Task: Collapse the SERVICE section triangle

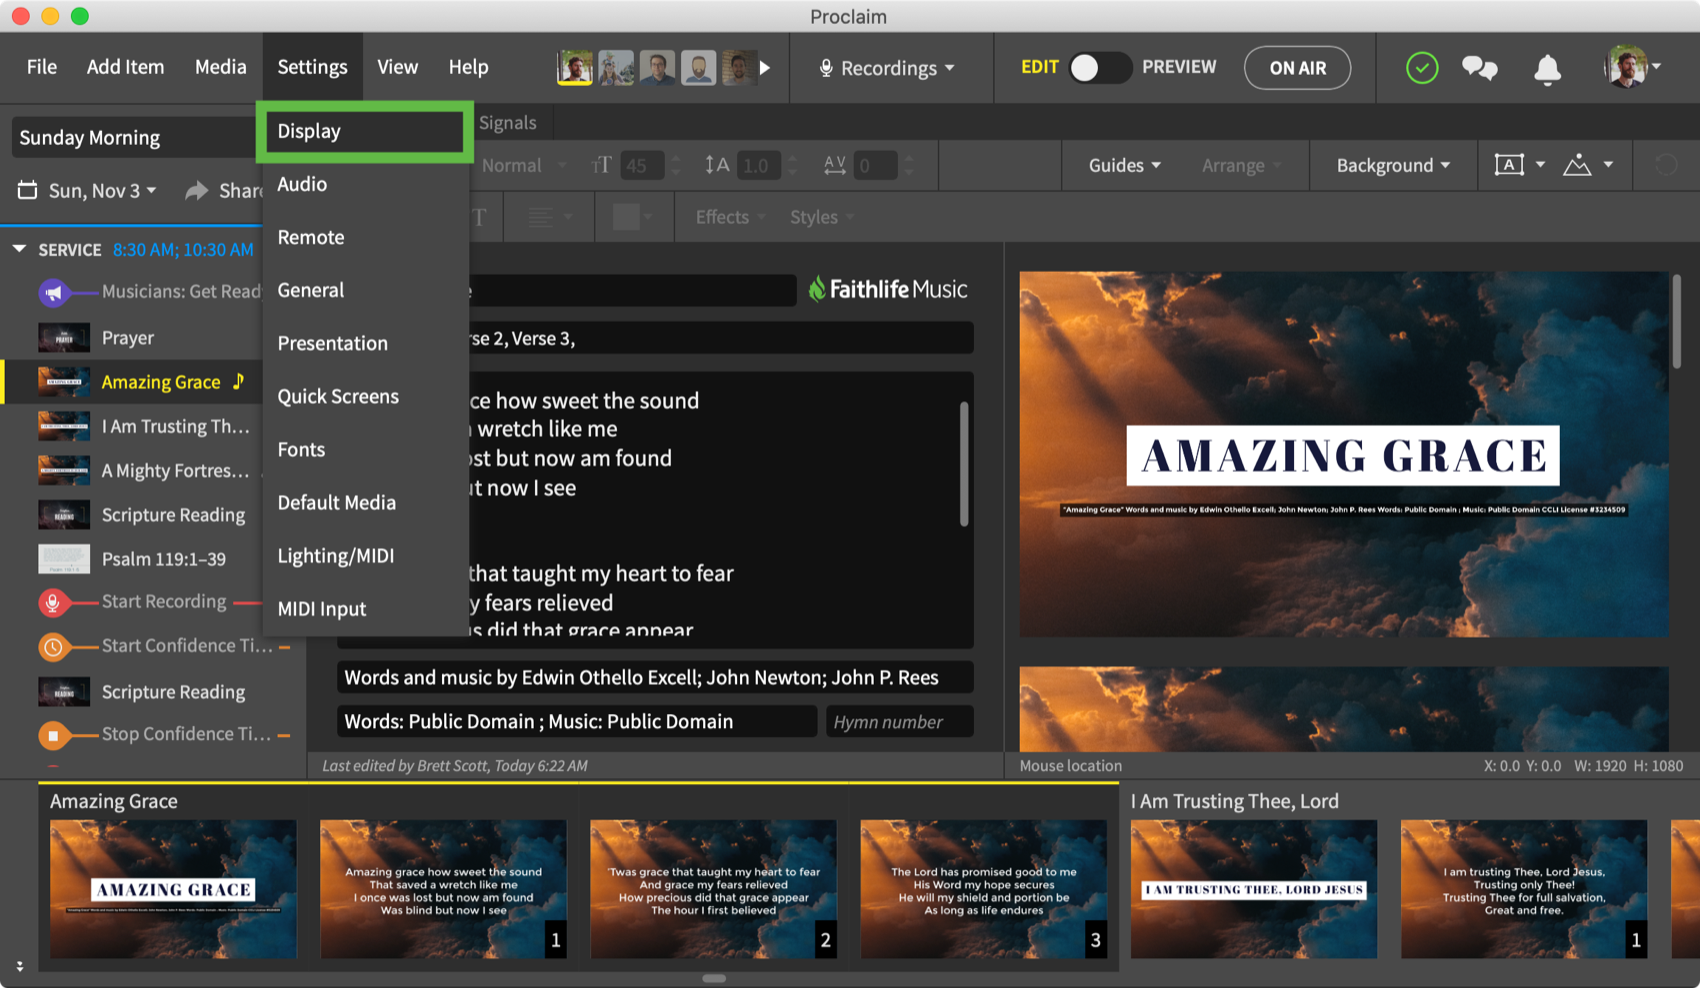Action: click(x=19, y=248)
